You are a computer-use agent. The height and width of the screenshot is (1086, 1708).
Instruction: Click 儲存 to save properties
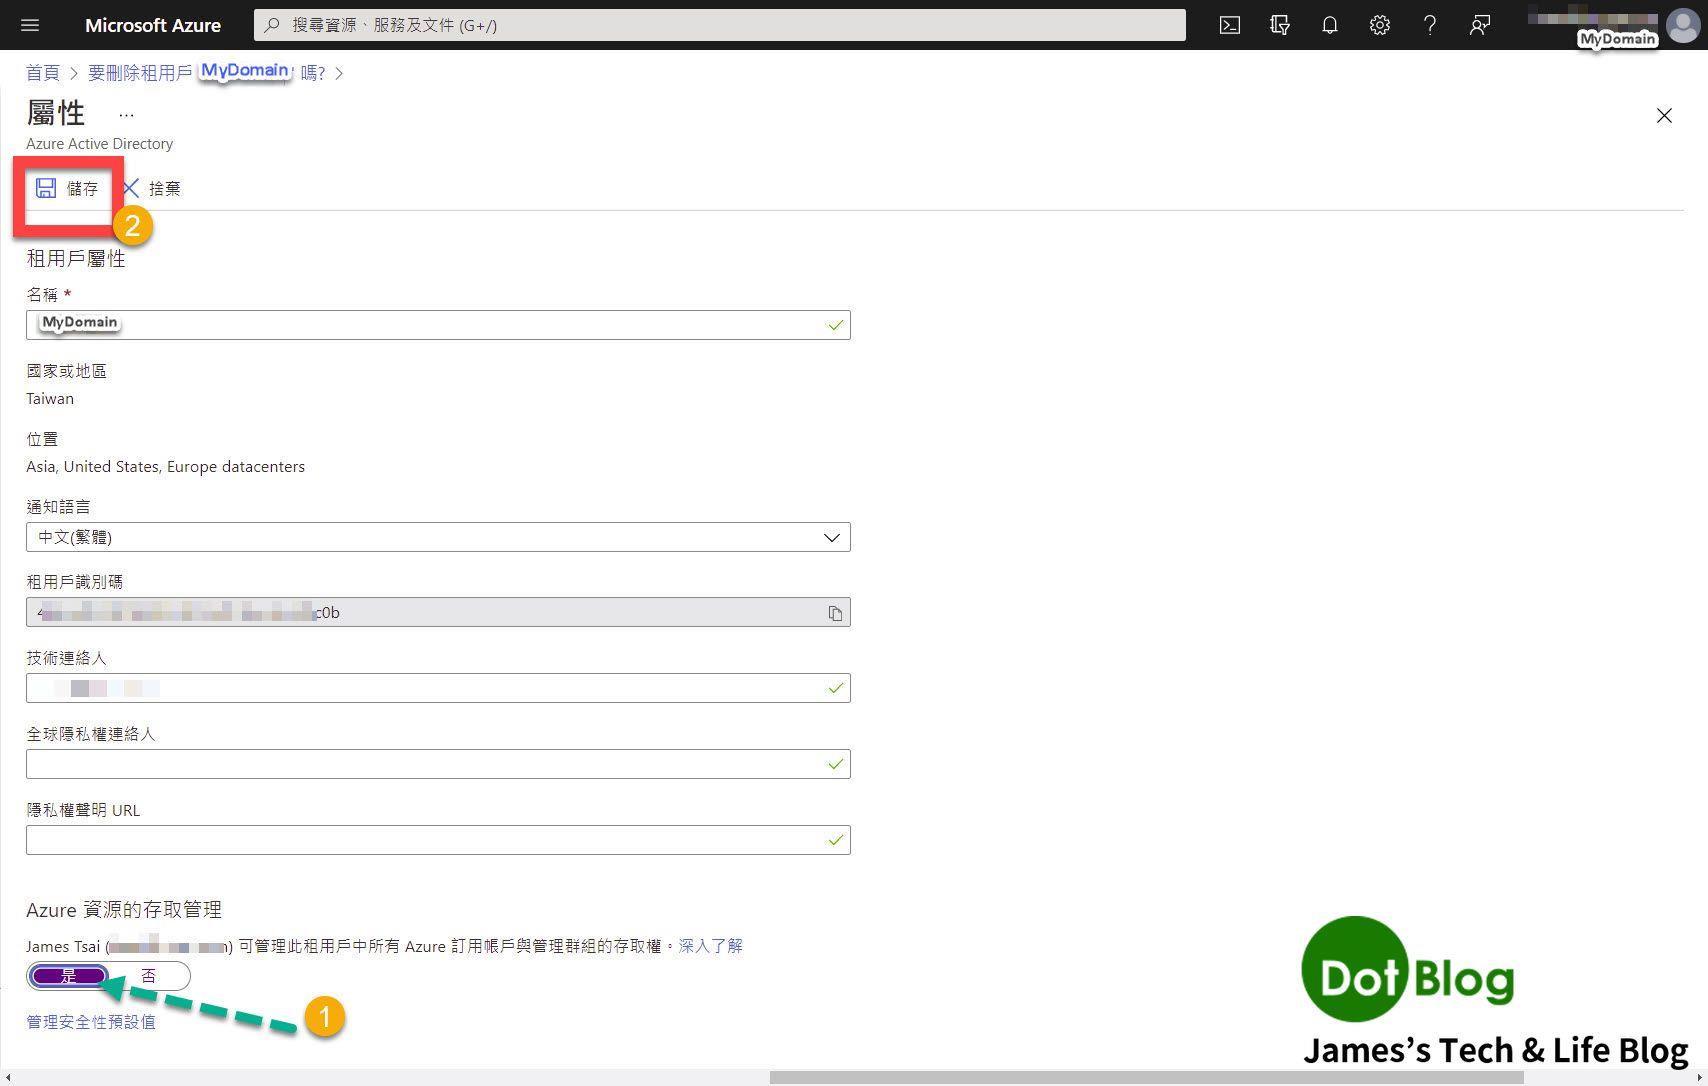tap(67, 188)
